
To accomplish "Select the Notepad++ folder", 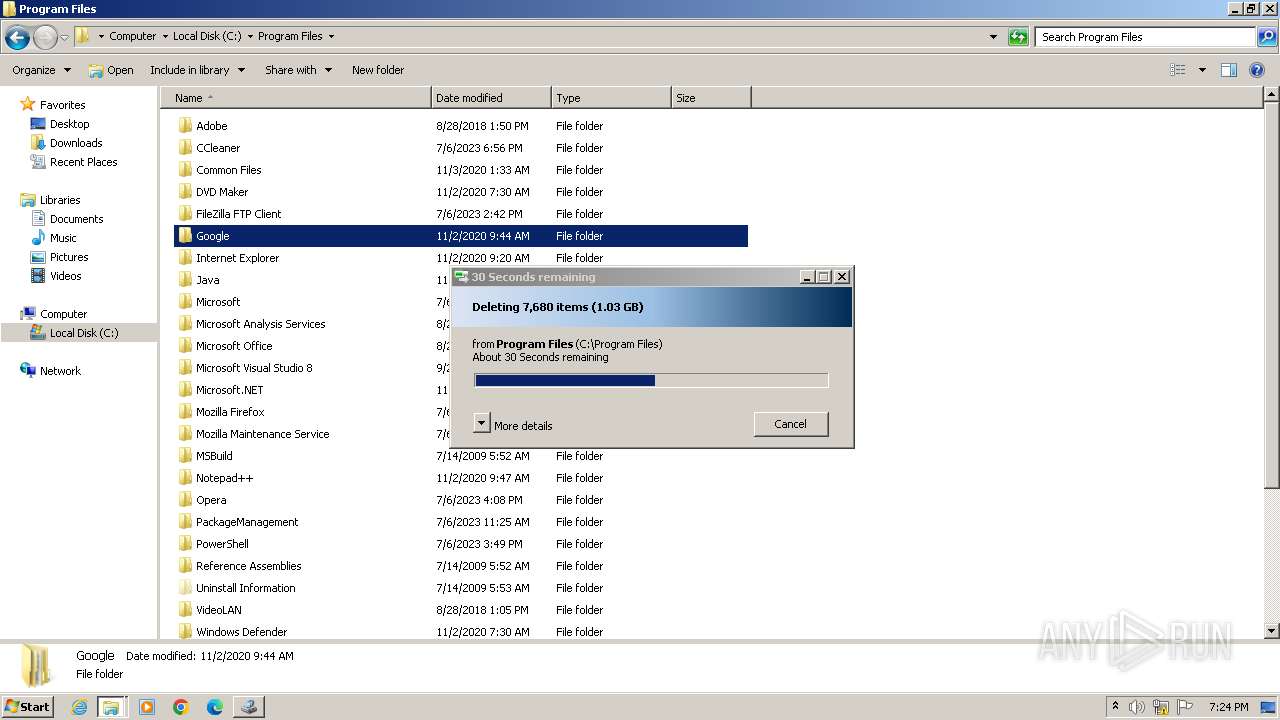I will 224,478.
